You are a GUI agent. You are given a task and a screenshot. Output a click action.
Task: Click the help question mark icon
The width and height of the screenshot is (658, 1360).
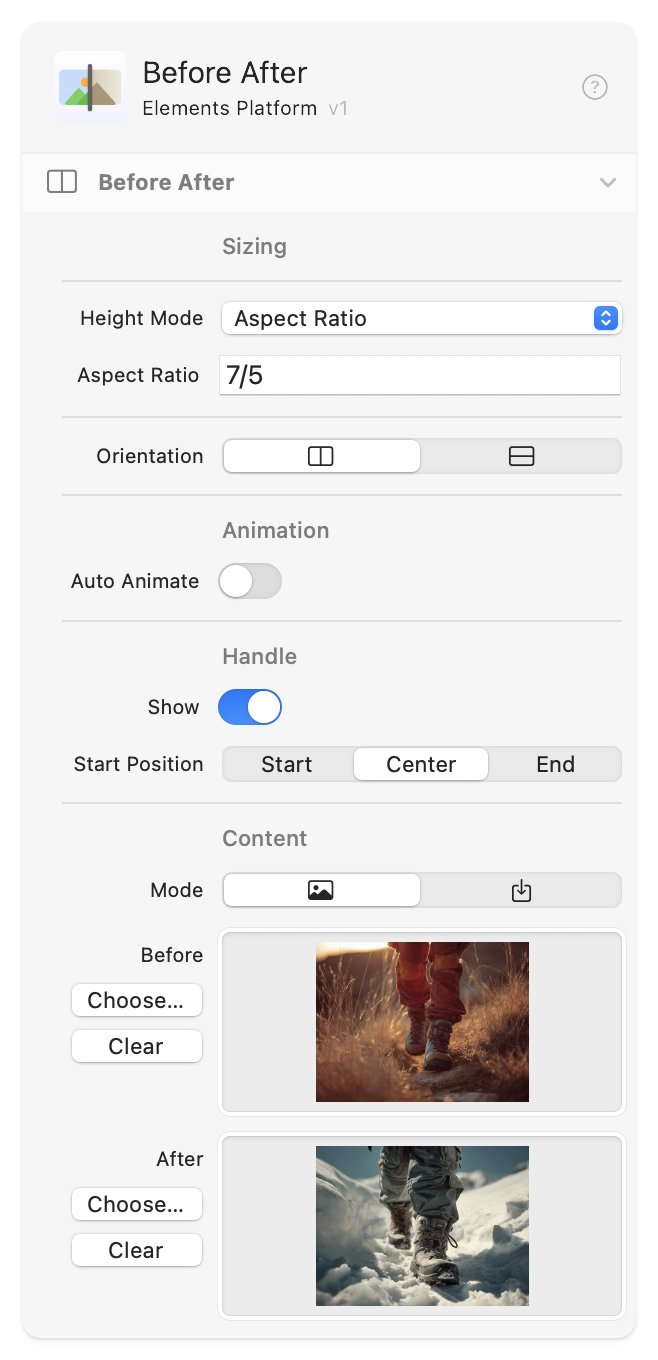[x=594, y=88]
